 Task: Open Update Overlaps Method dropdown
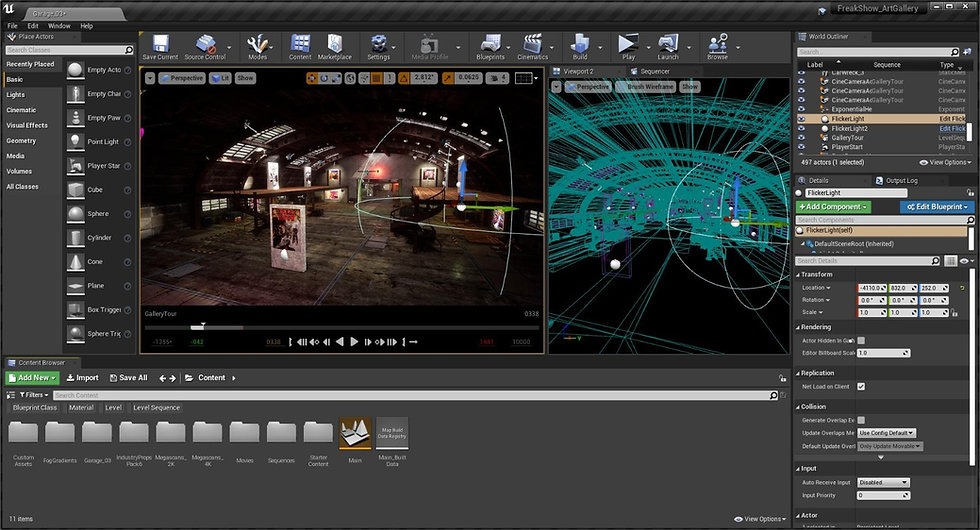point(886,432)
